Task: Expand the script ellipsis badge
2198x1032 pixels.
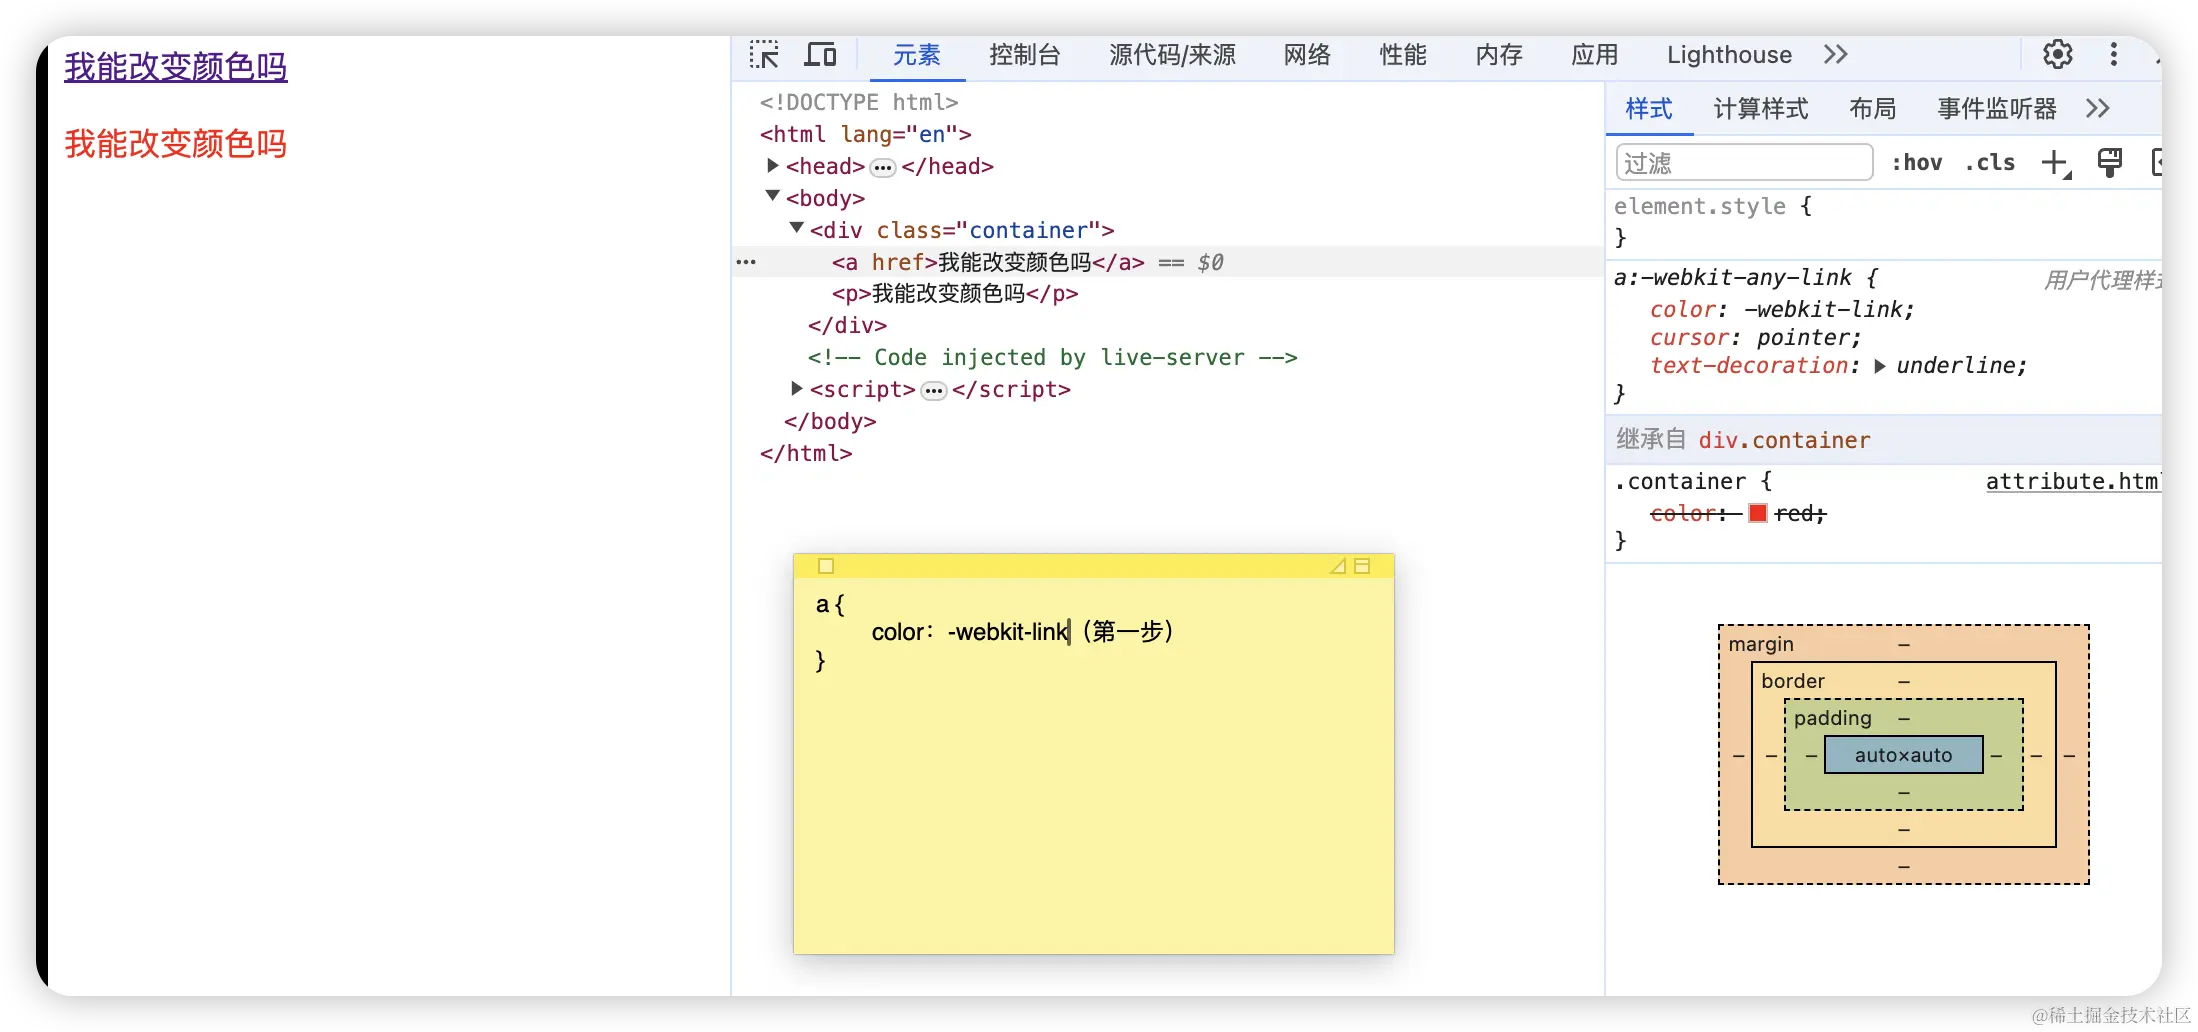Action: pyautogui.click(x=934, y=391)
